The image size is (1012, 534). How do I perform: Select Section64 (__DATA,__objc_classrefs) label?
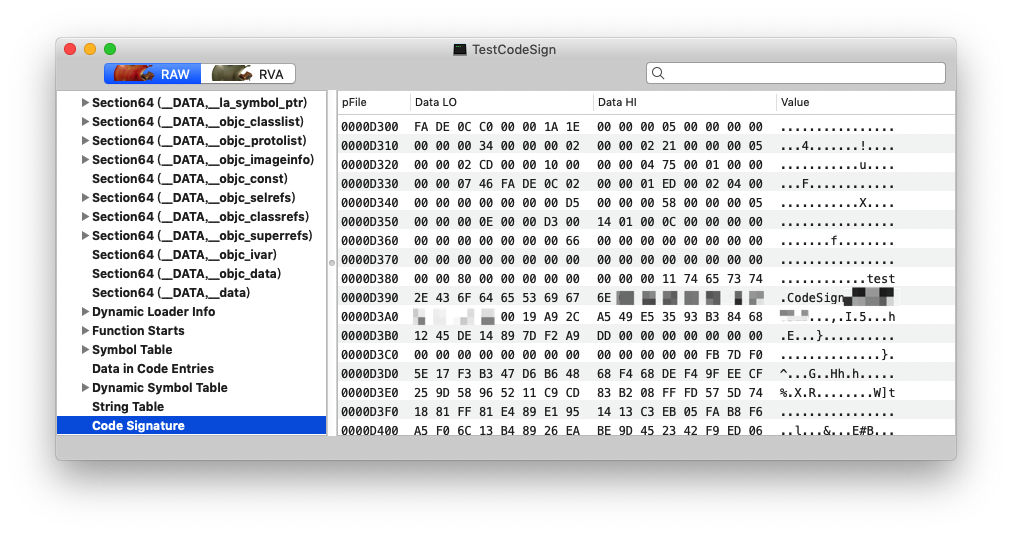tap(200, 216)
